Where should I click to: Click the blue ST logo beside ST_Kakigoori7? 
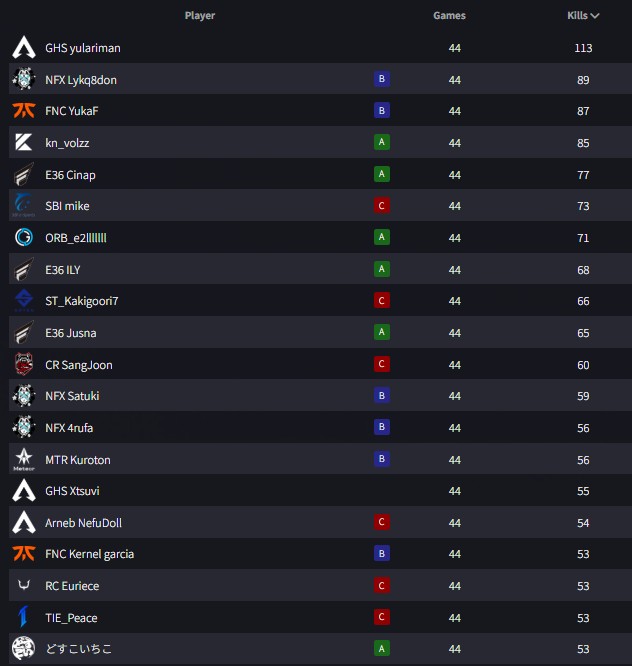pyautogui.click(x=24, y=300)
